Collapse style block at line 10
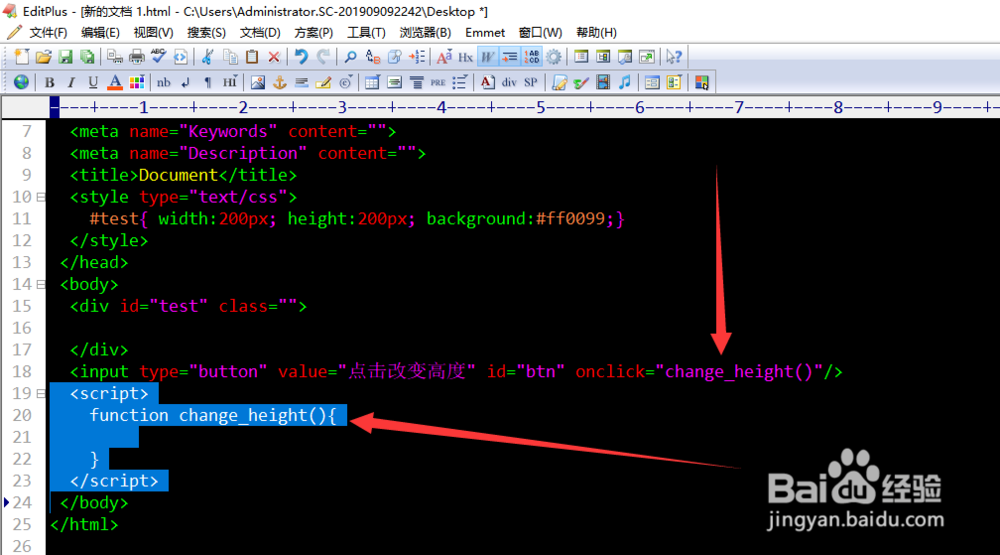The height and width of the screenshot is (555, 1000). pos(41,197)
